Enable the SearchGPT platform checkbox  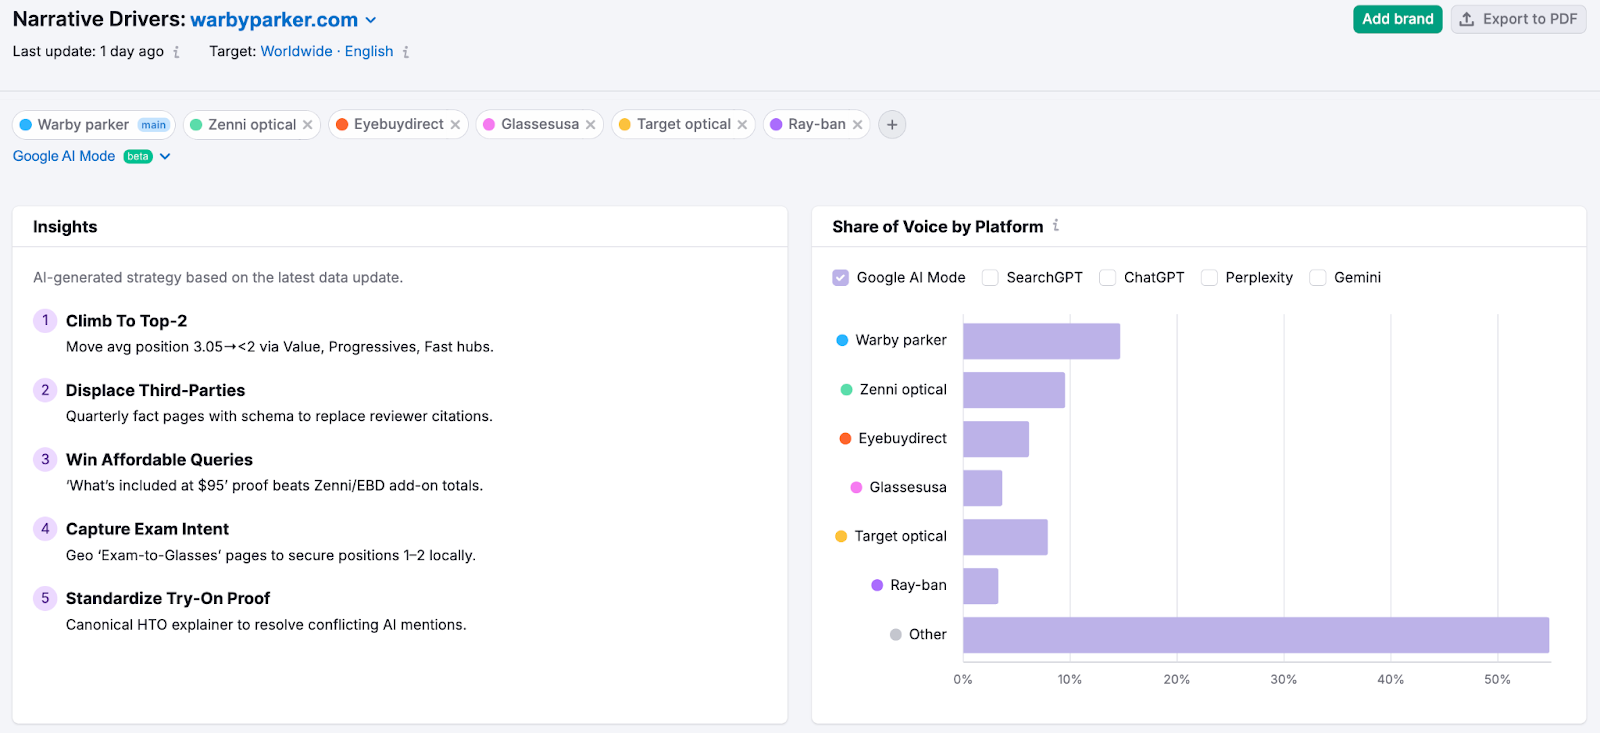point(990,278)
